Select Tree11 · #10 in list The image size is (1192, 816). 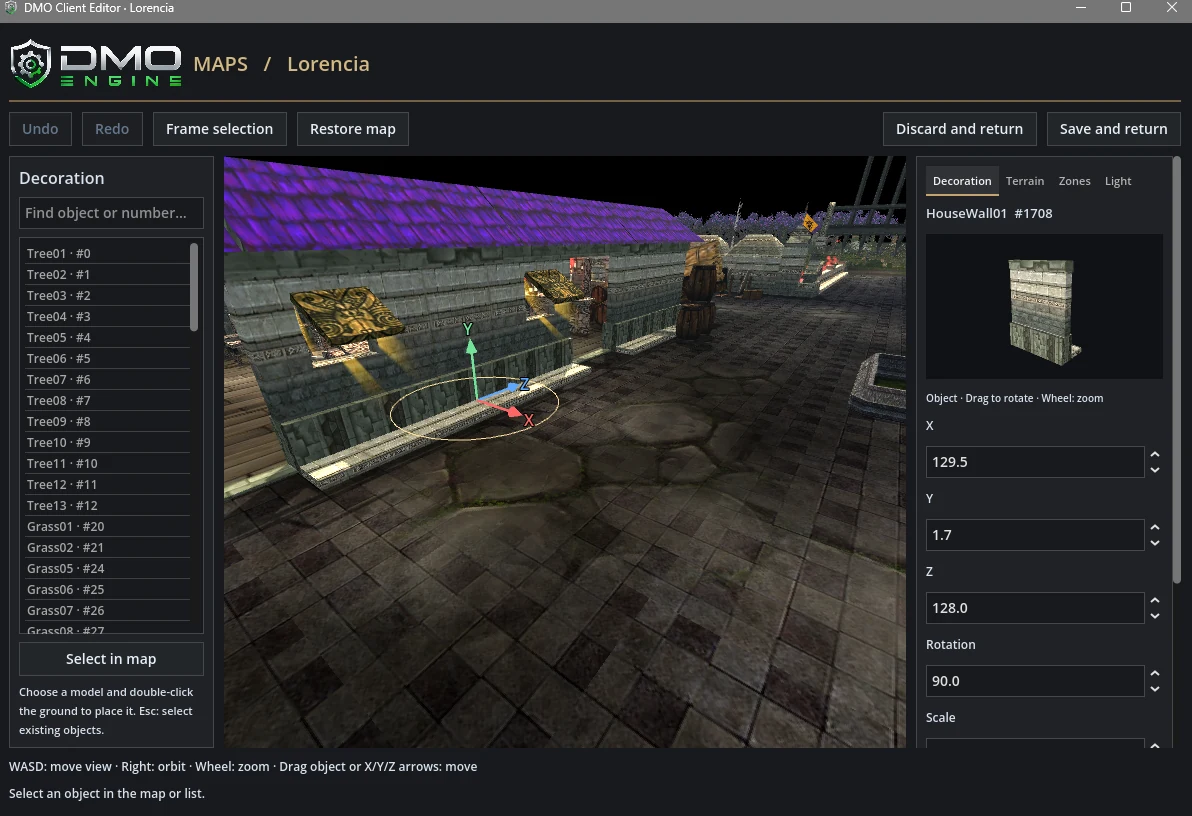[x=108, y=463]
